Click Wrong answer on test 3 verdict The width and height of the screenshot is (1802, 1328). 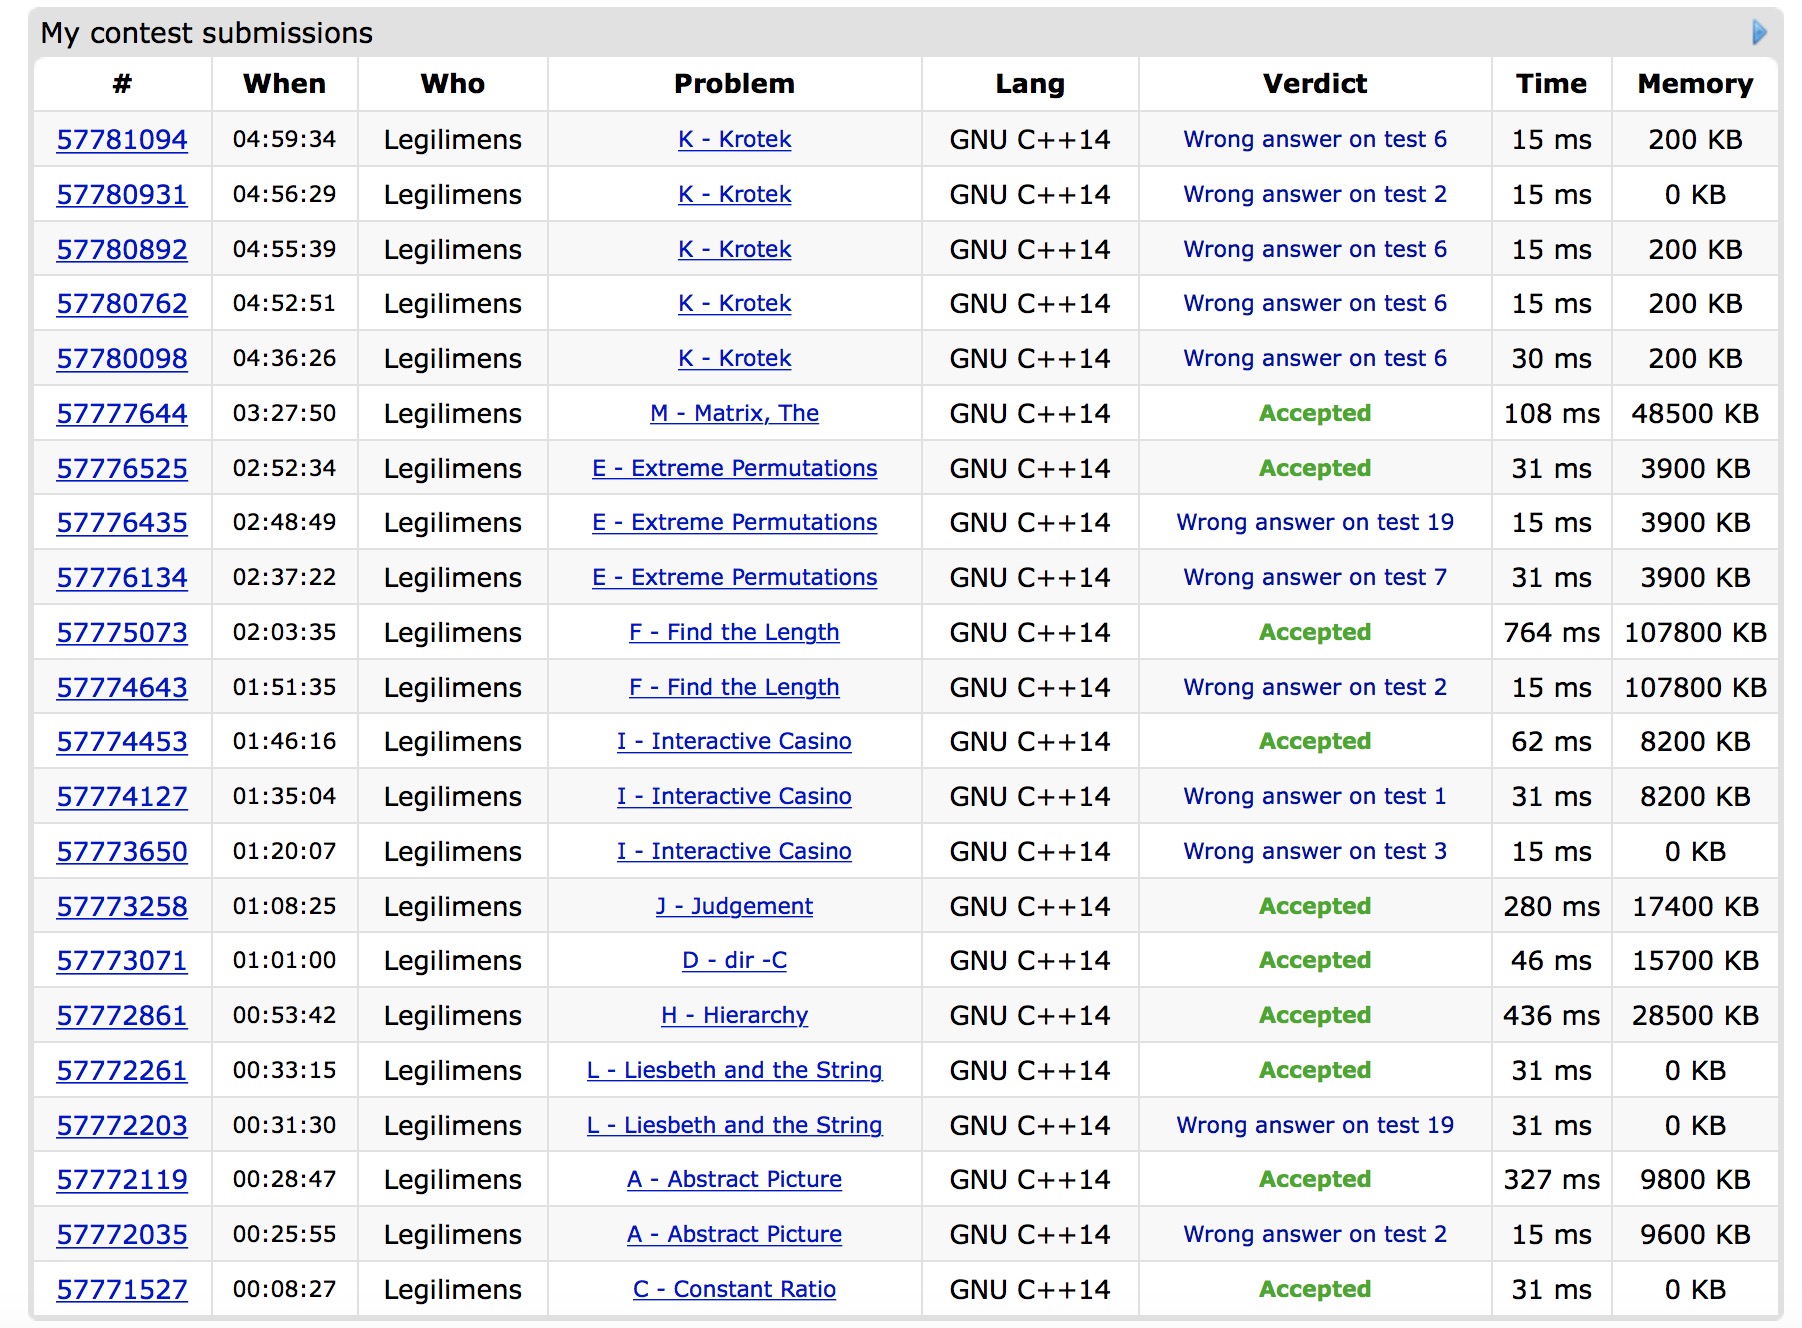tap(1314, 852)
